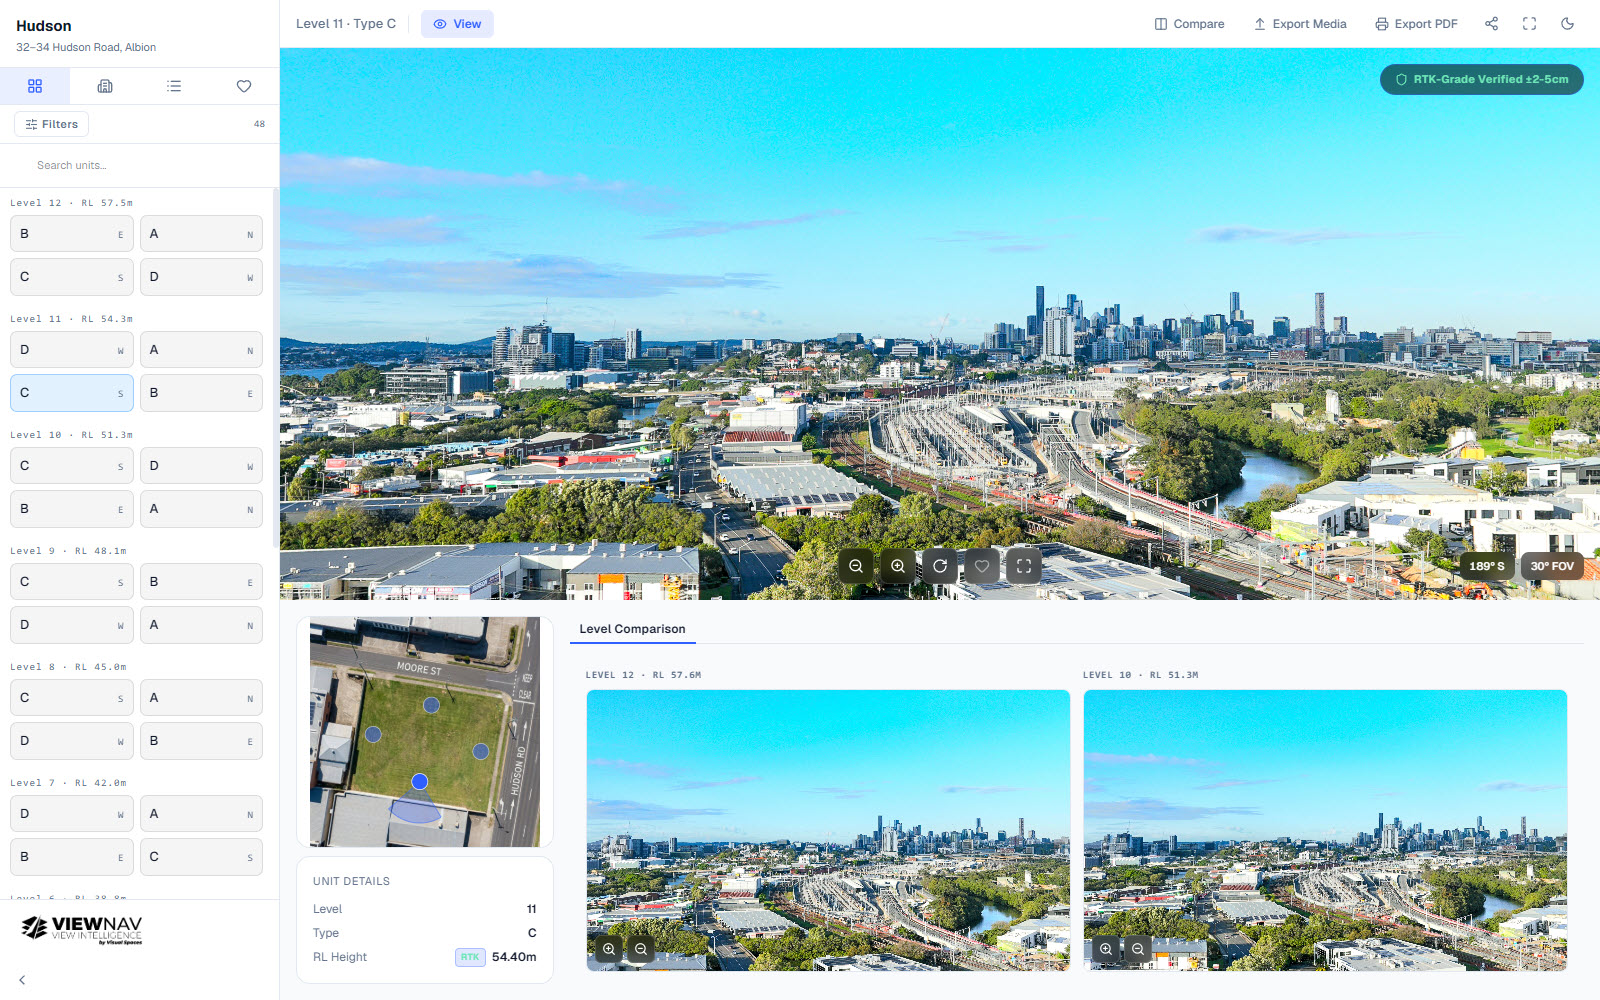Expand main panorama to fullscreen overlay
The height and width of the screenshot is (1000, 1600).
[1024, 566]
